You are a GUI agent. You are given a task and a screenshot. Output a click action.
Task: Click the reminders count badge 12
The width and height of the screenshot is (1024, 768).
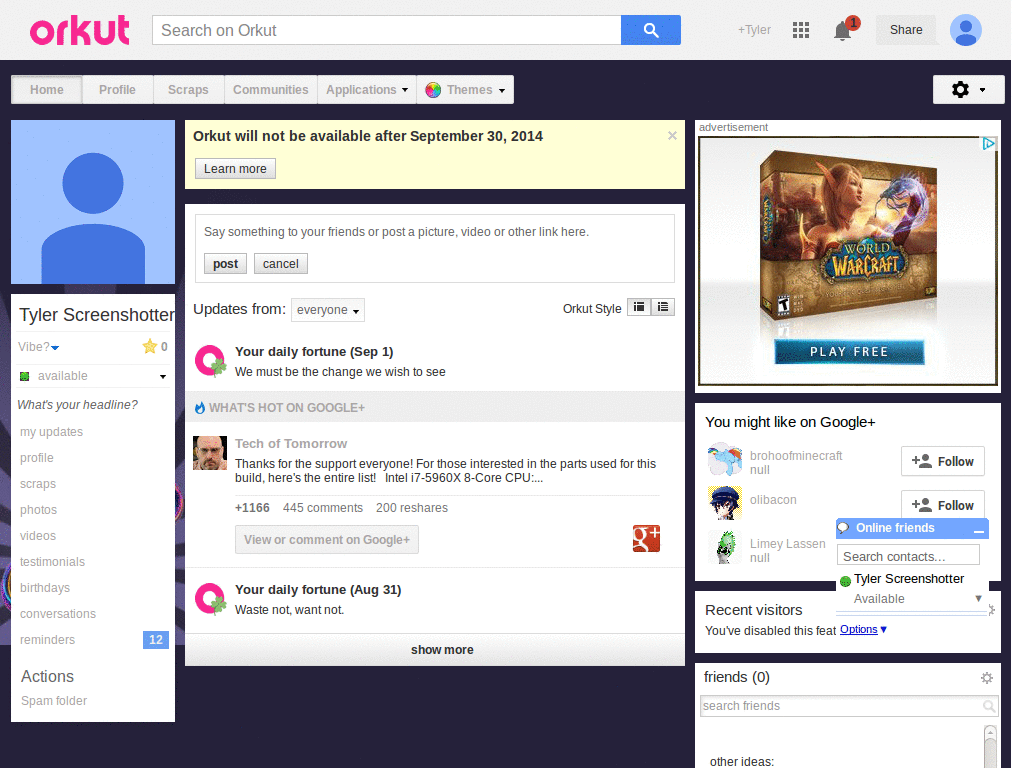(155, 639)
